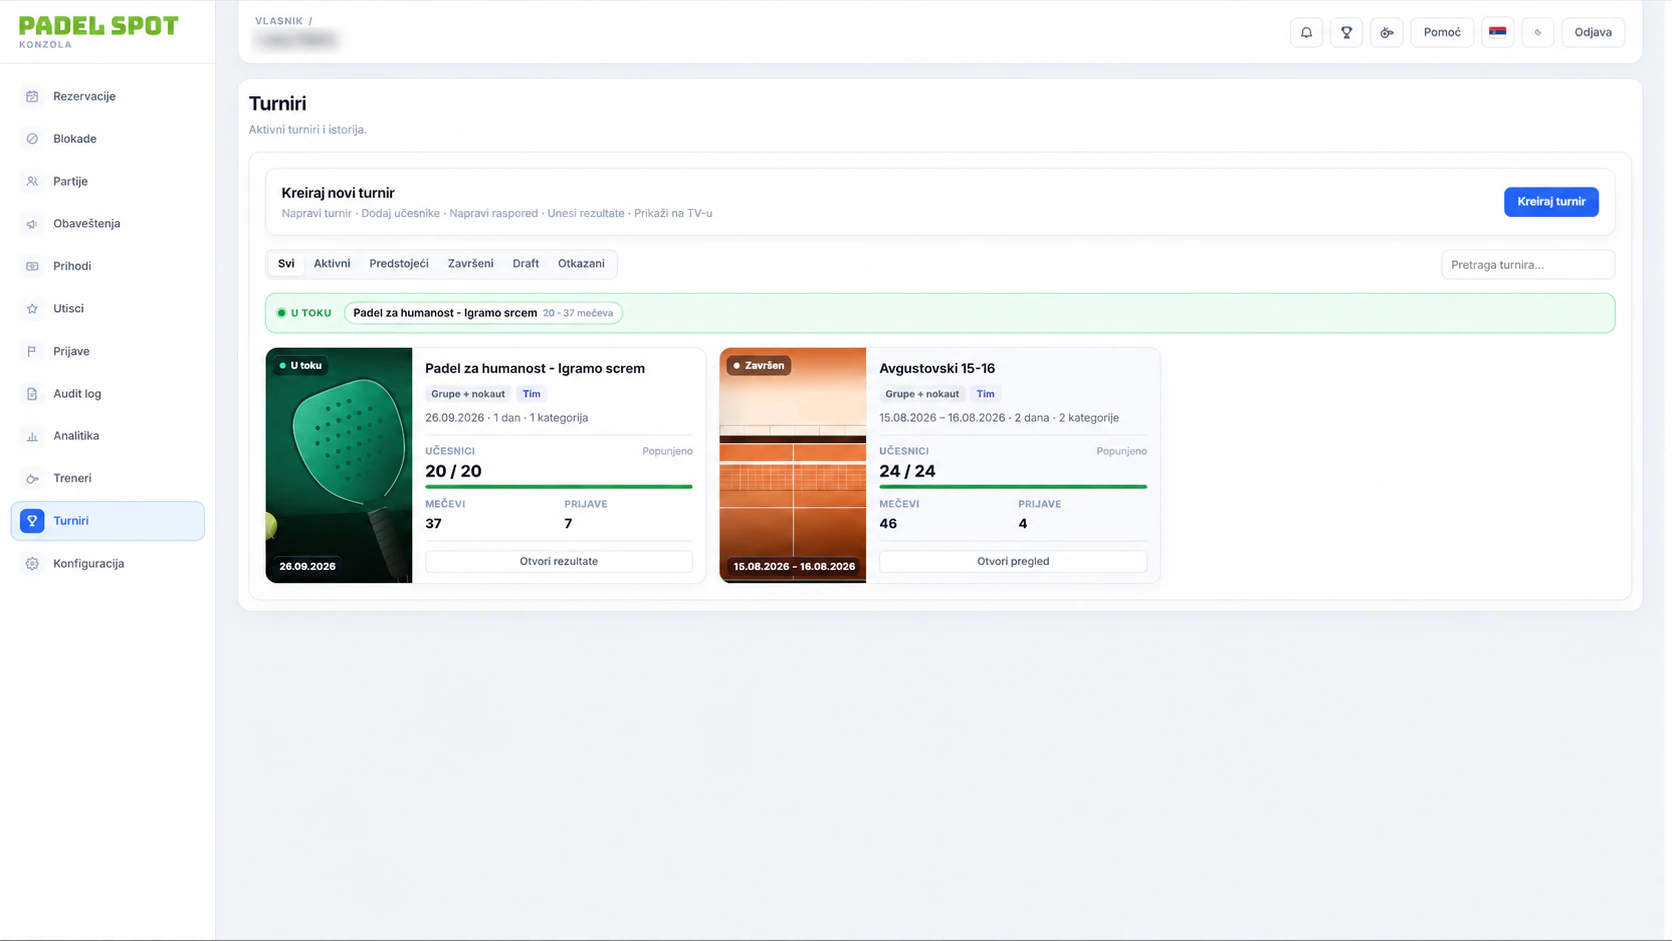Click the Avgustovski 15-16 card title
1672x941 pixels.
[x=937, y=369]
